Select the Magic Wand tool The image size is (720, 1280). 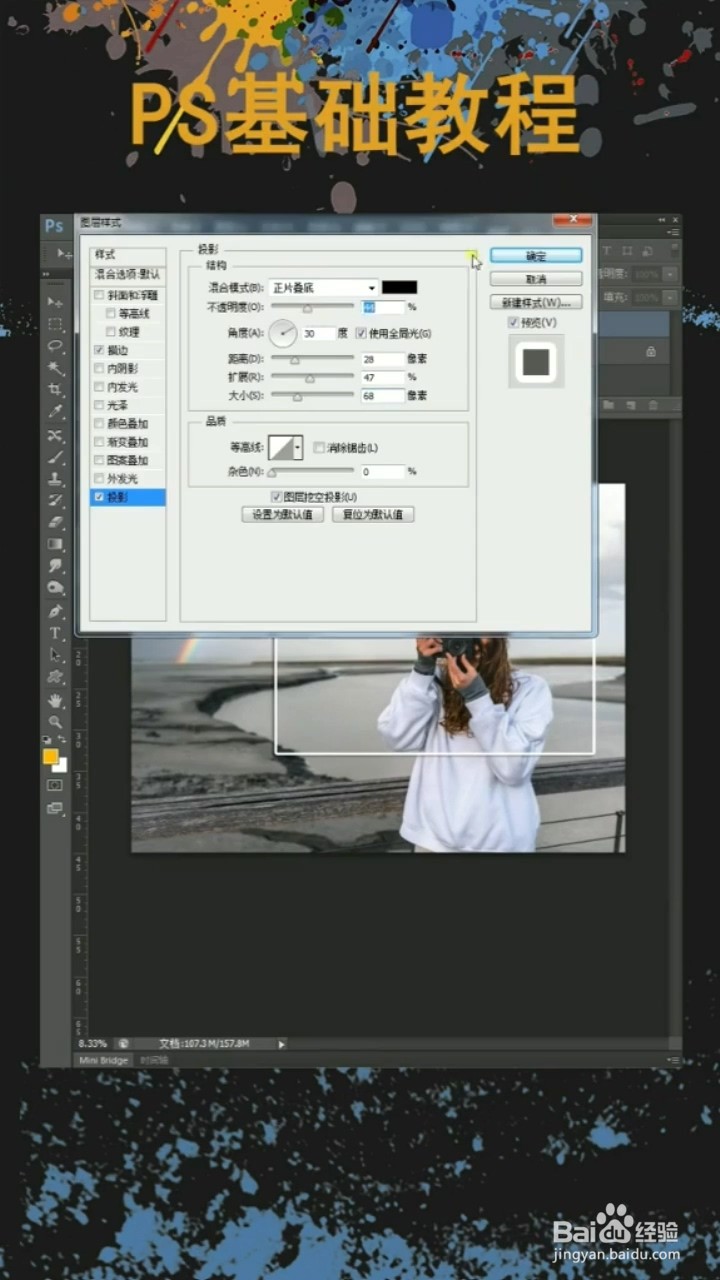55,368
